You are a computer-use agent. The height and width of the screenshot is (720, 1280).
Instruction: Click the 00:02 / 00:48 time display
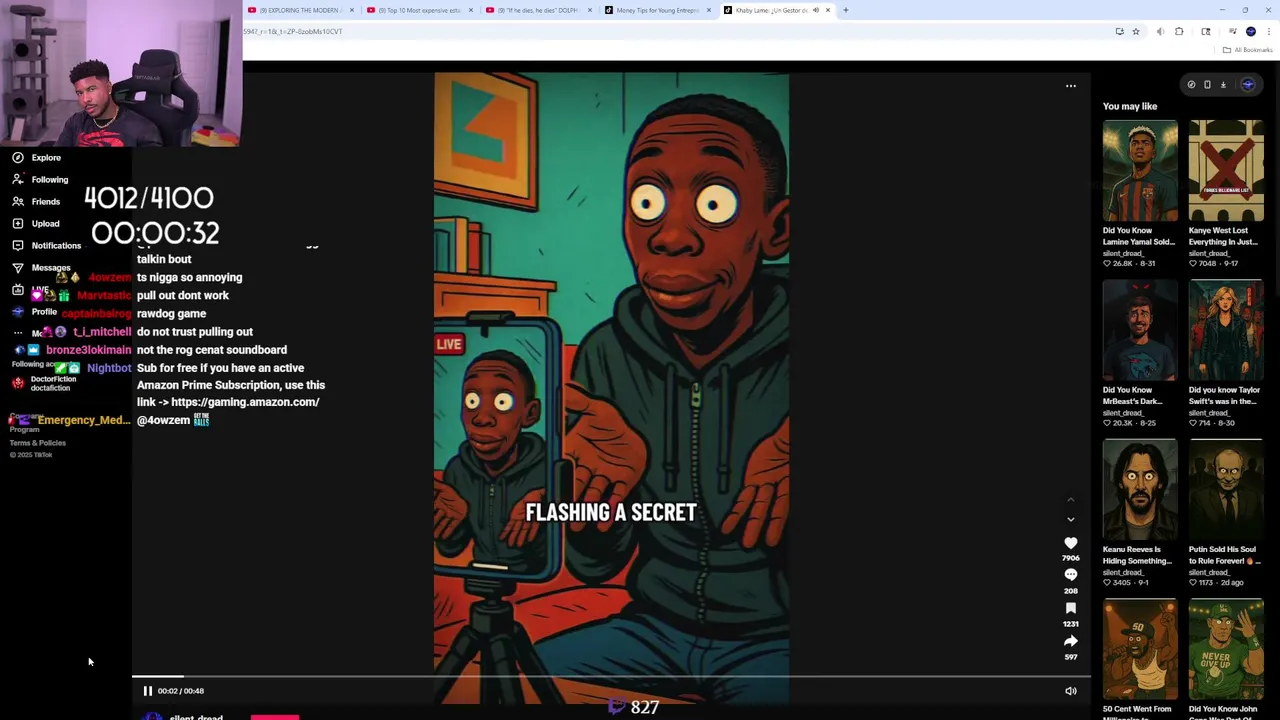(x=181, y=691)
